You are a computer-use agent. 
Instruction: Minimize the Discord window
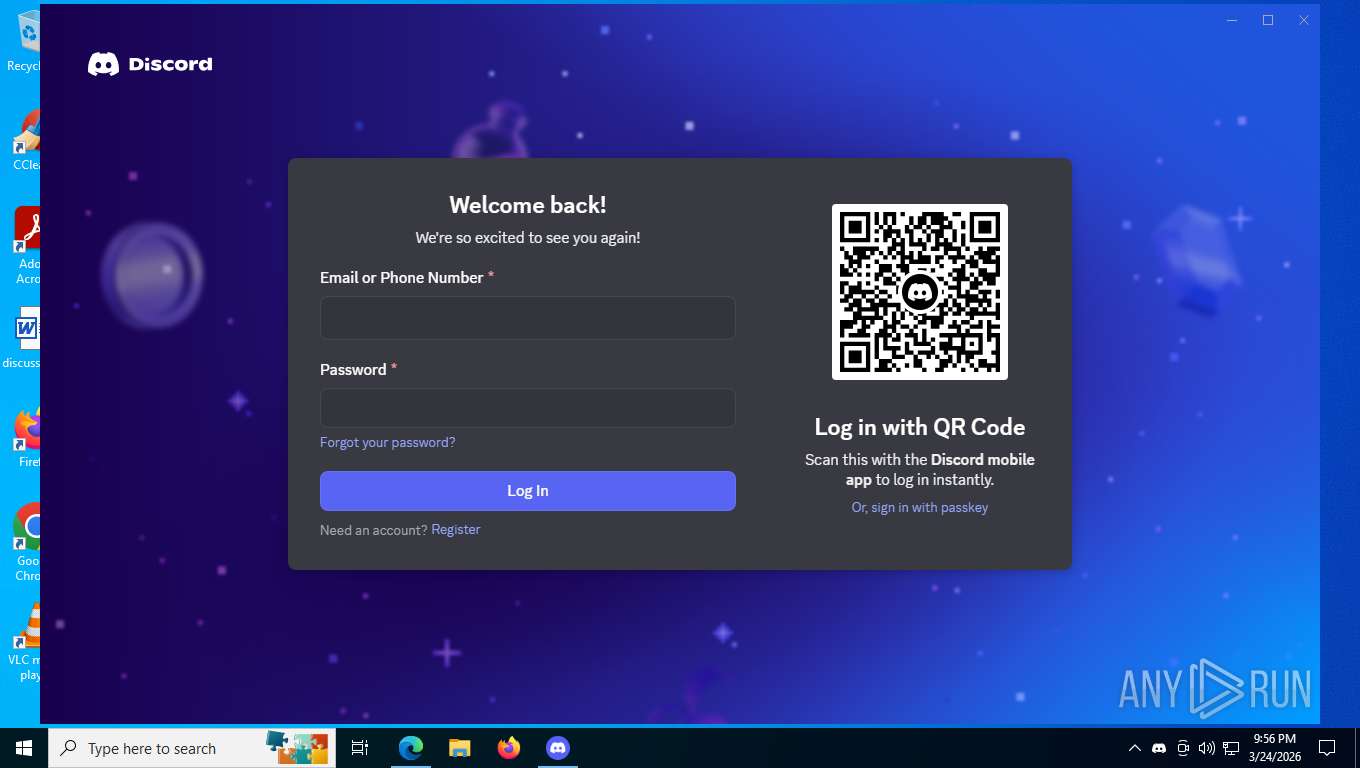pos(1232,20)
